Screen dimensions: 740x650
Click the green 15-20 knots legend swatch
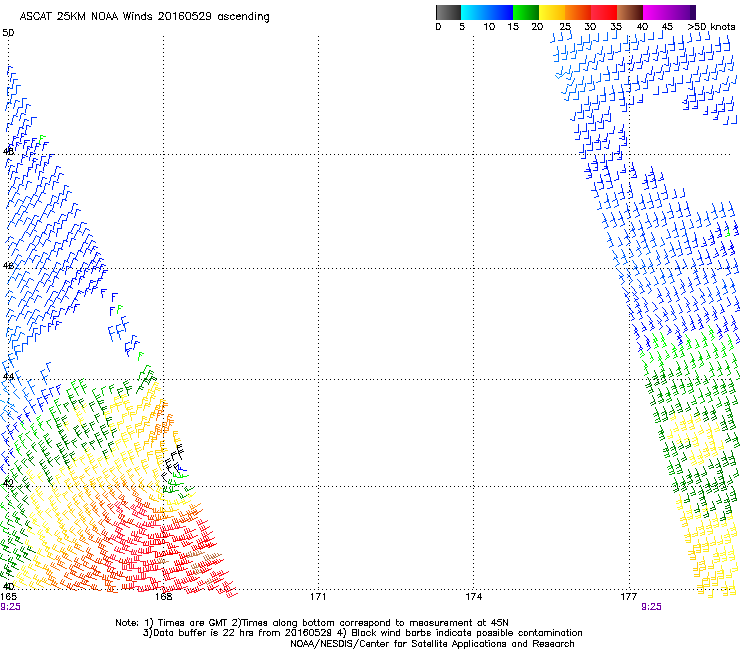526,12
